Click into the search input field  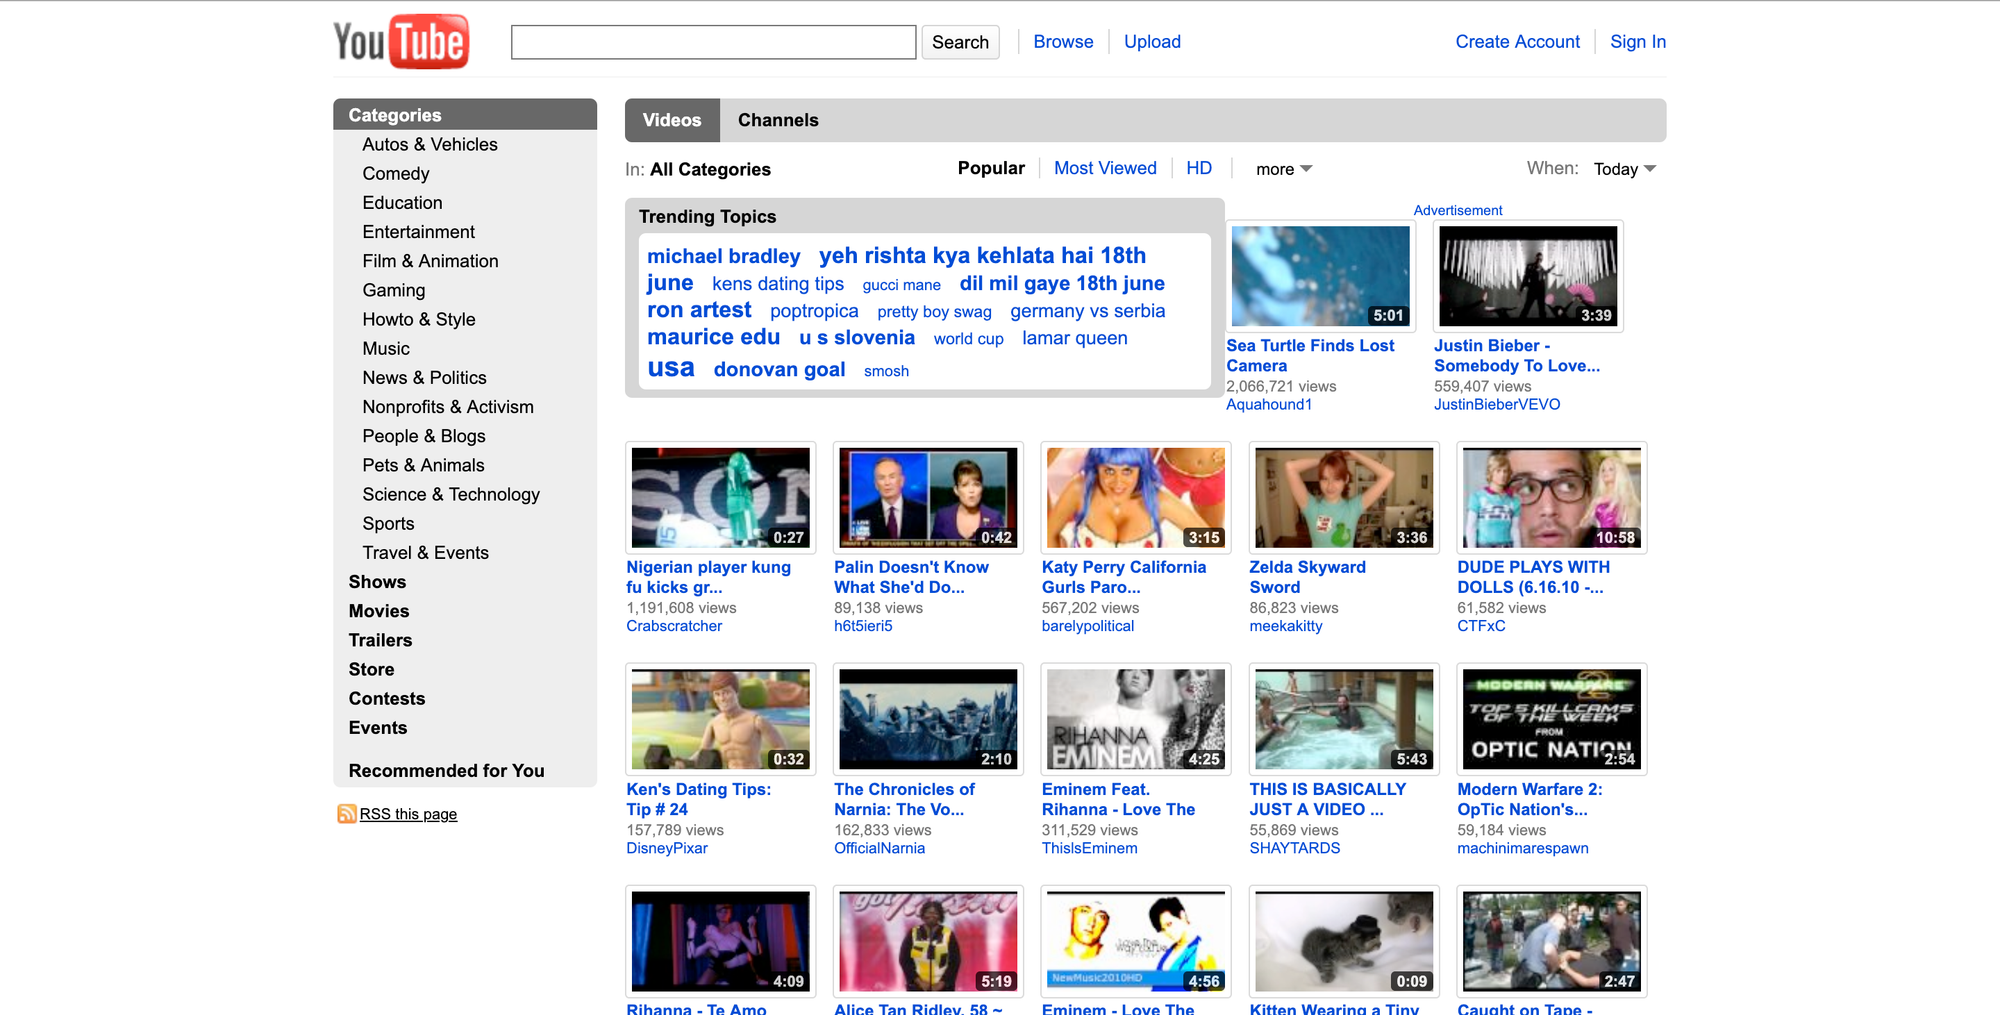(713, 42)
